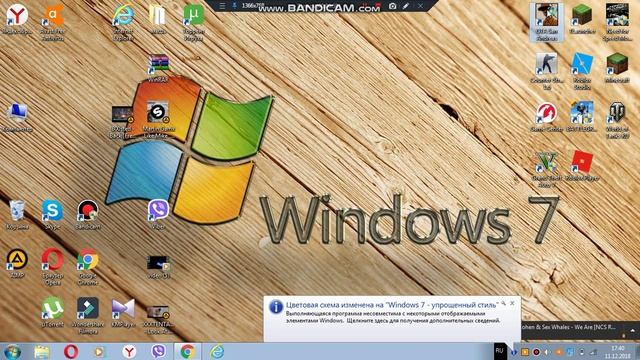The image size is (640, 360).
Task: Open the Google Chrome desktop shortcut
Action: pyautogui.click(x=87, y=266)
